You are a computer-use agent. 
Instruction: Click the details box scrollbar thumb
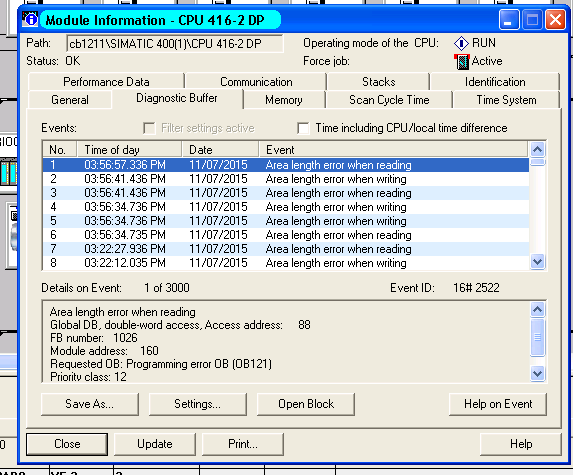tap(538, 337)
